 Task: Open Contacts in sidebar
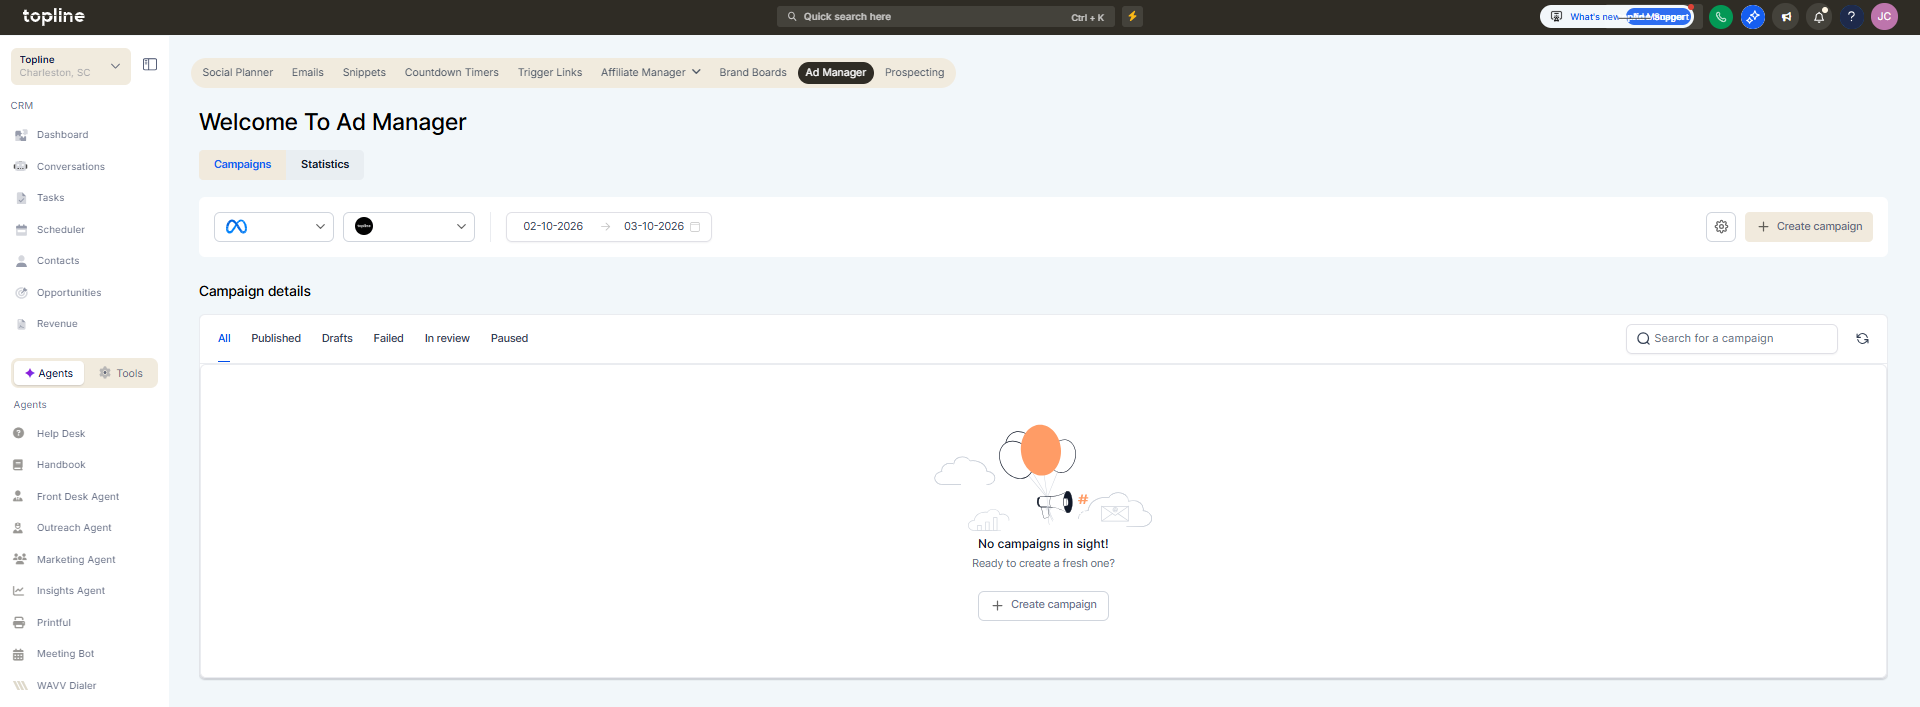pyautogui.click(x=58, y=261)
